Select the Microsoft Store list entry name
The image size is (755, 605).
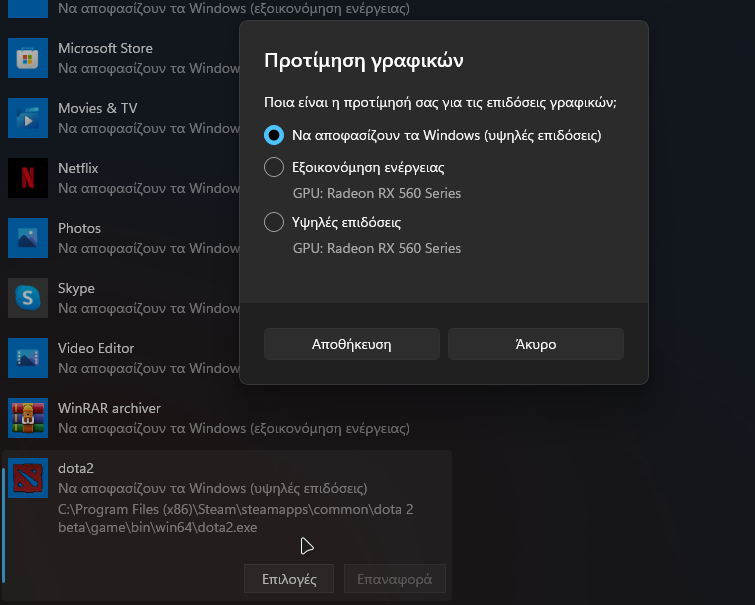[105, 48]
